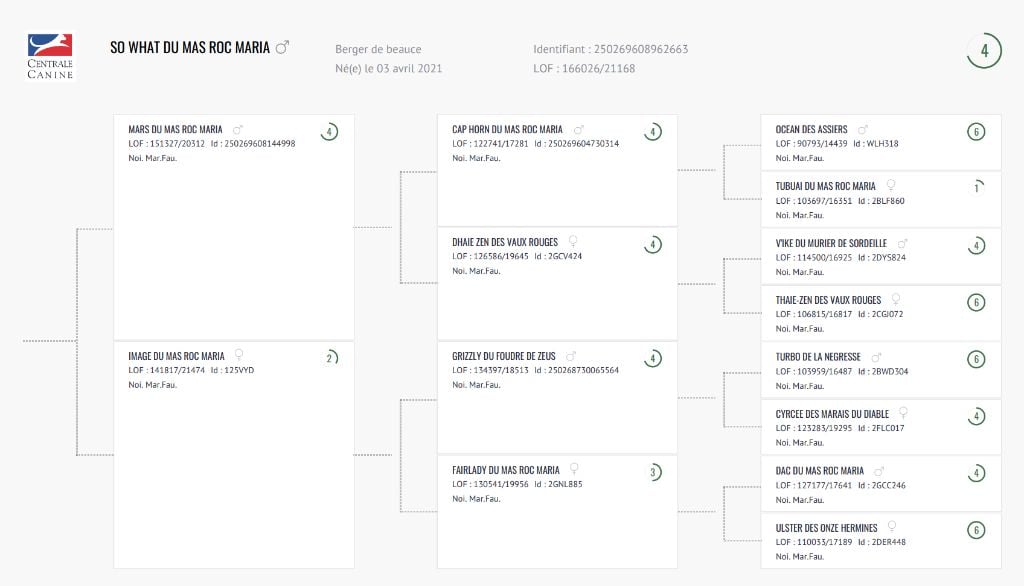1024x586 pixels.
Task: Click the rating circle for GRIZZLY DU FOUDRE DE ZEUS
Action: [x=653, y=358]
